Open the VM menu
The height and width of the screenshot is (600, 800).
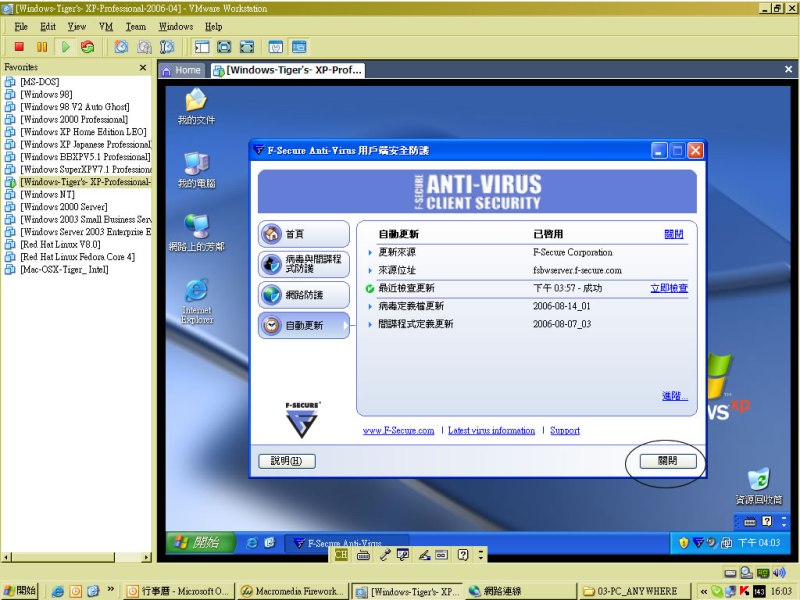pyautogui.click(x=106, y=26)
